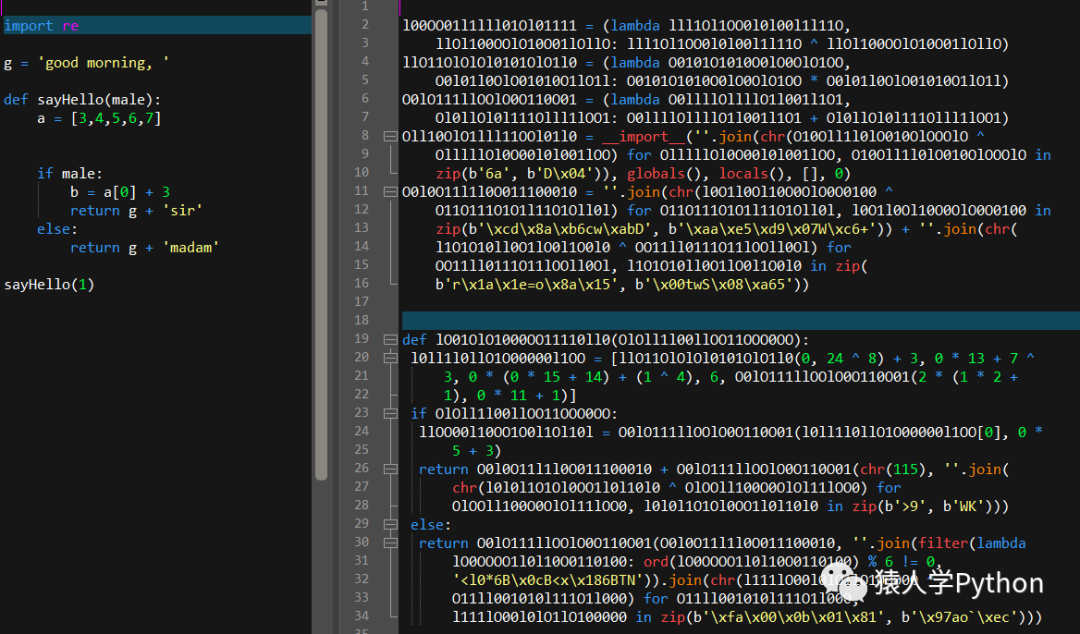
Task: Click the 'def sayHello(male):' definition line
Action: (82, 100)
